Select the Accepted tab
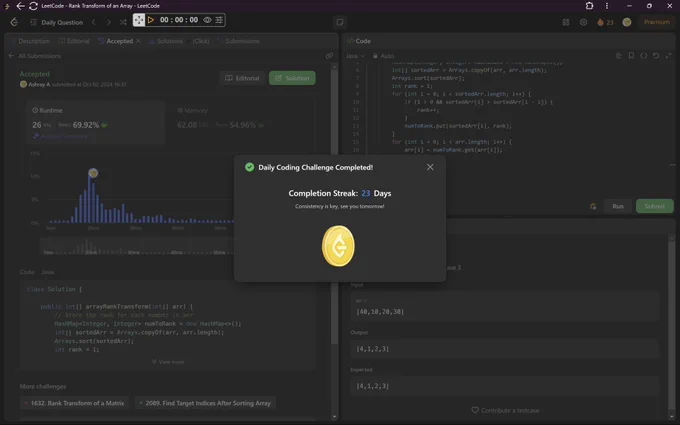 point(116,41)
